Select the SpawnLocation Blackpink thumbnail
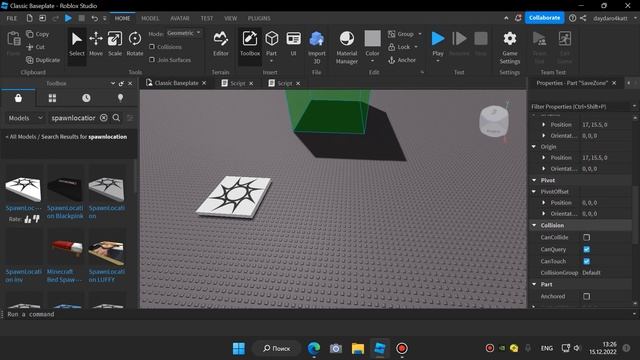 pyautogui.click(x=65, y=189)
